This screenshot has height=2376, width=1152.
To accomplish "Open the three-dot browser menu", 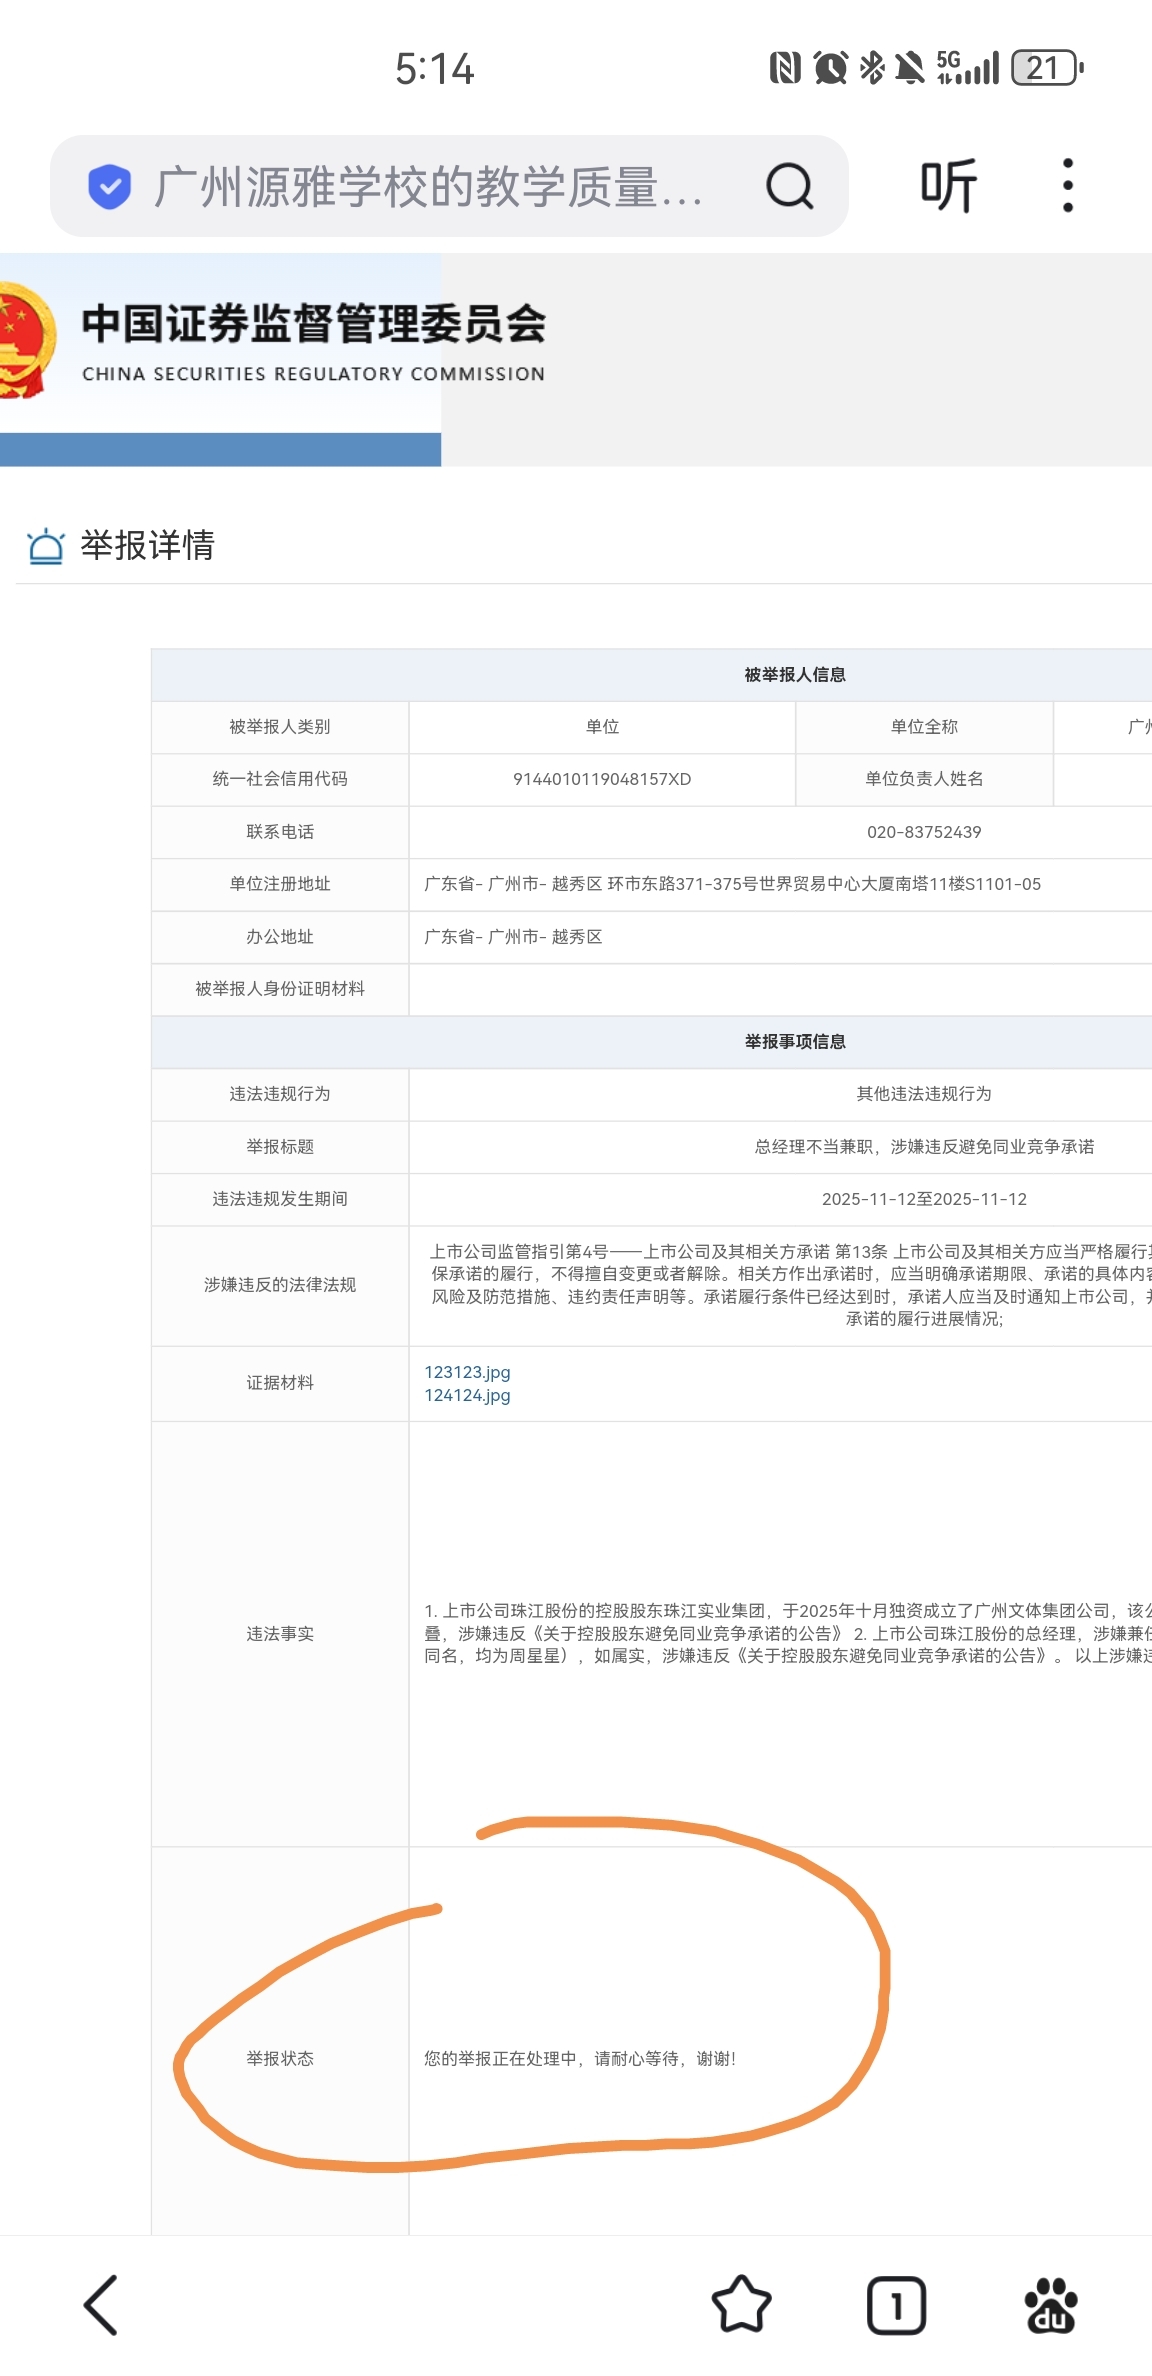I will click(x=1068, y=186).
